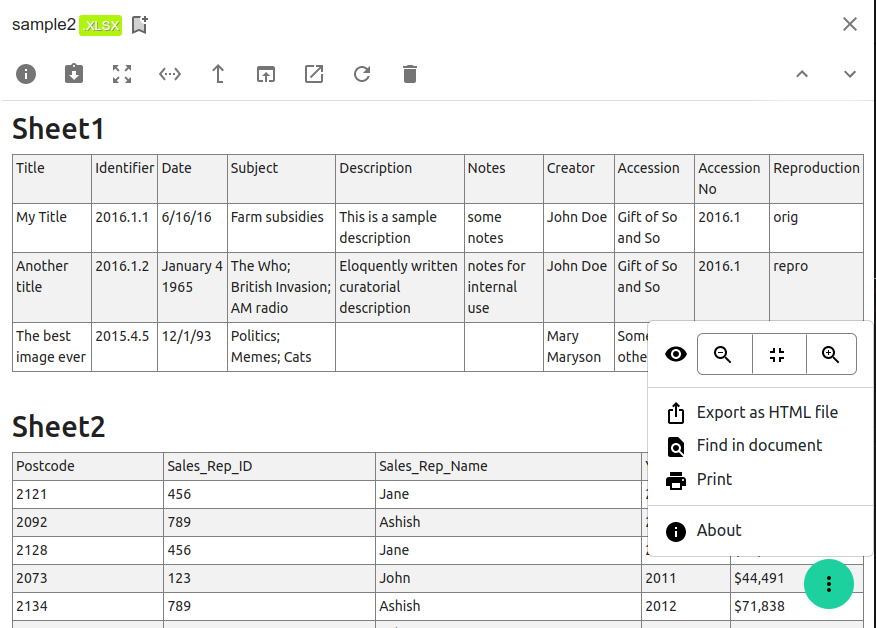The width and height of the screenshot is (876, 628).
Task: Toggle the eye preview visibility control
Action: pyautogui.click(x=675, y=354)
